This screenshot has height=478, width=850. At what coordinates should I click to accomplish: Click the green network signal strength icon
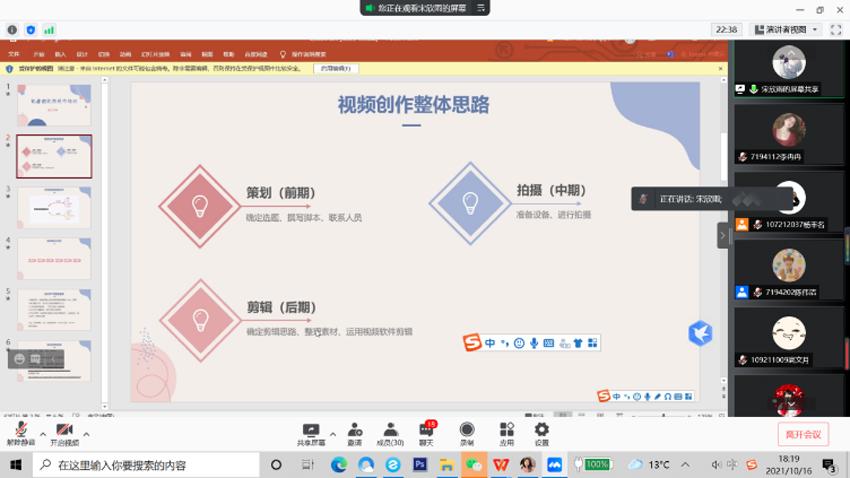(49, 30)
